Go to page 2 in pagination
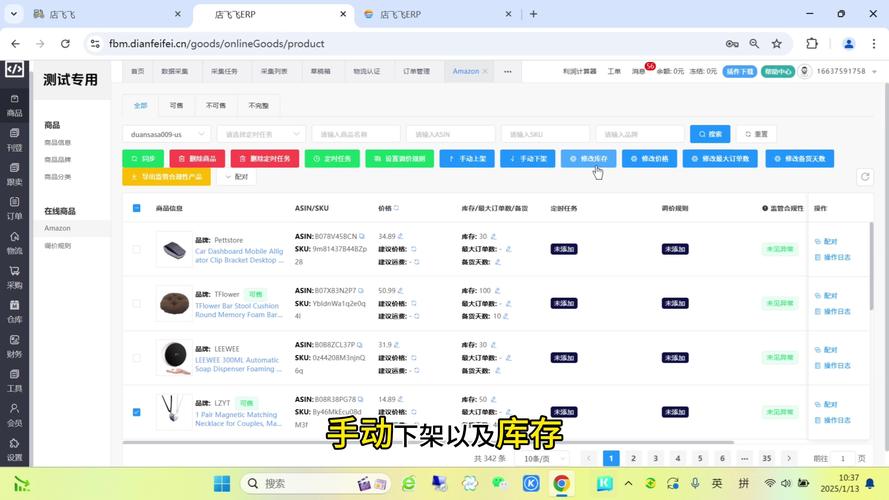889x500 pixels. [633, 459]
